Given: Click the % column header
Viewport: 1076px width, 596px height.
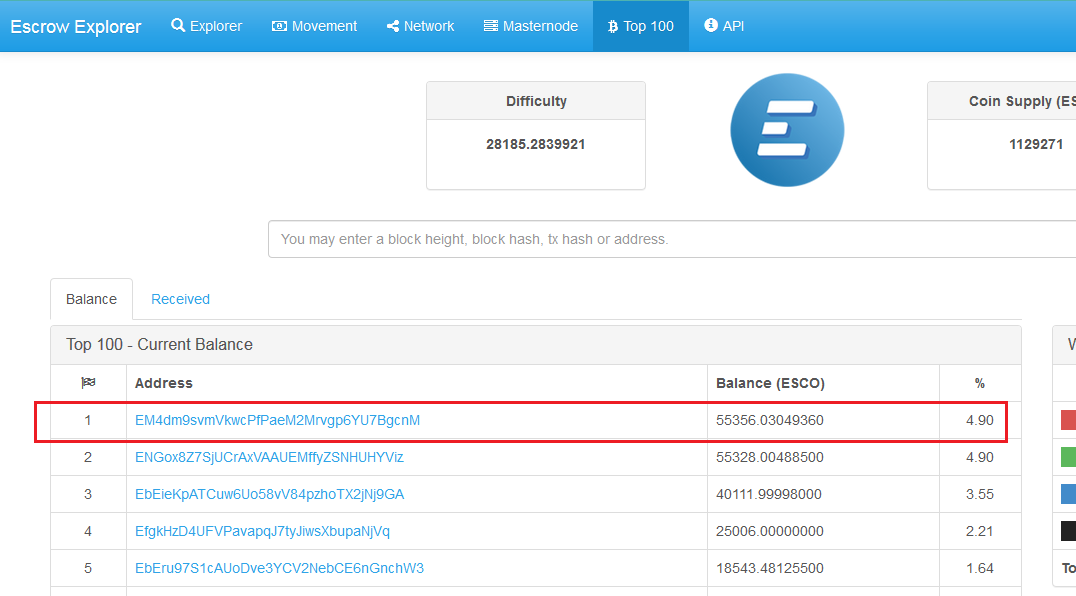Looking at the screenshot, I should [x=980, y=383].
